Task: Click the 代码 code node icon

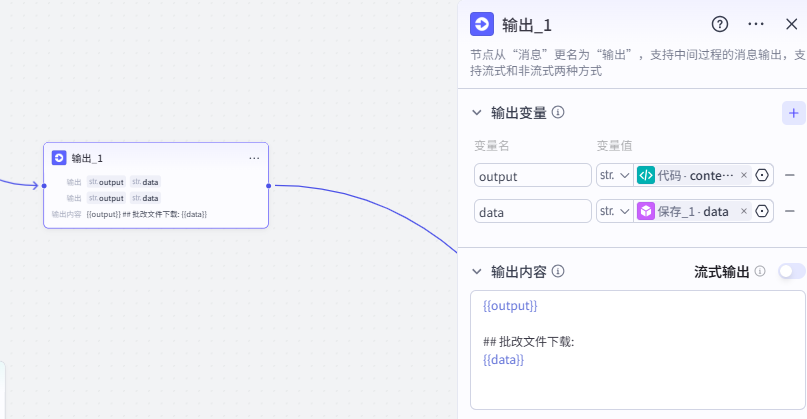Action: pyautogui.click(x=646, y=176)
